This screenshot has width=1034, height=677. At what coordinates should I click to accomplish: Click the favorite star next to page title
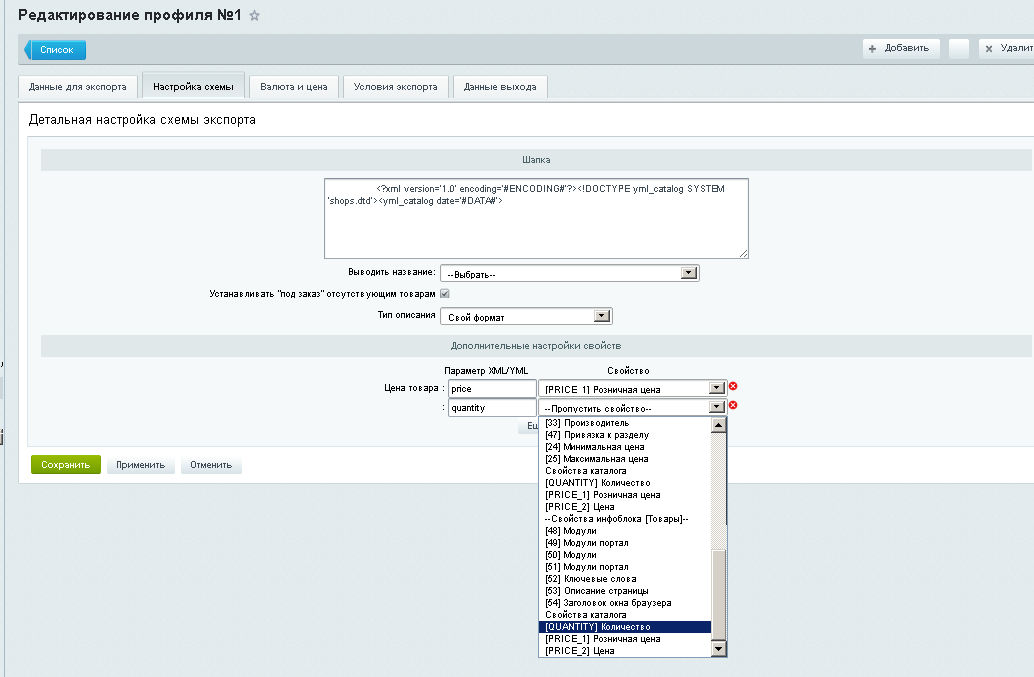(254, 16)
